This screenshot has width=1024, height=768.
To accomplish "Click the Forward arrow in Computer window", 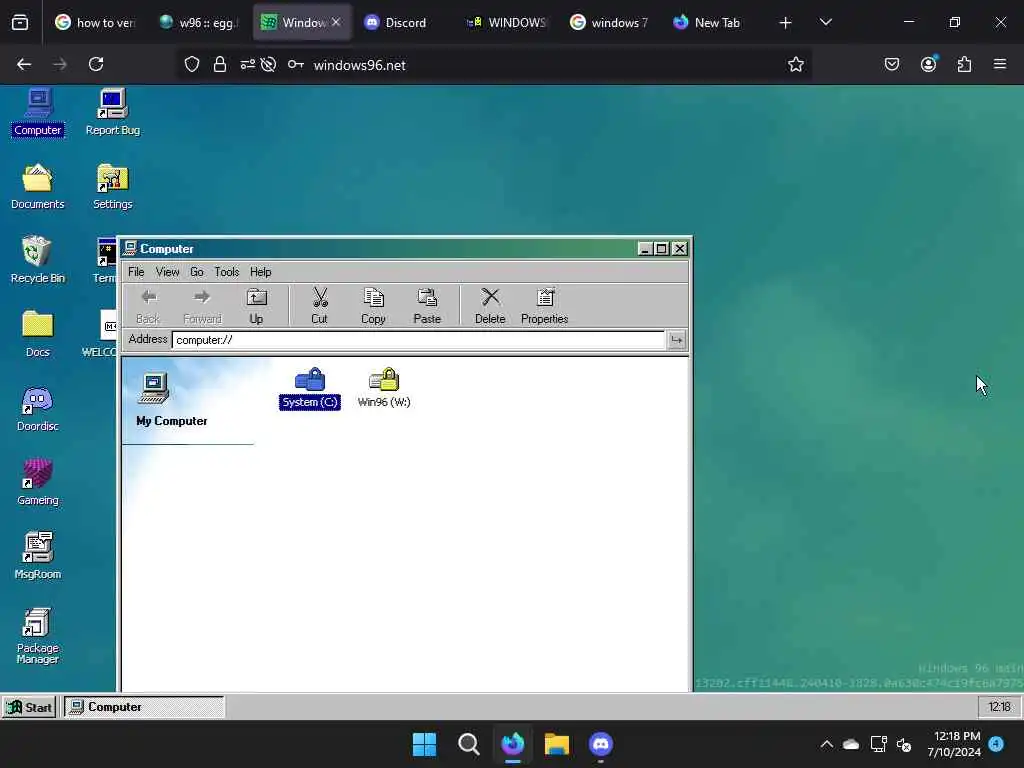I will point(202,306).
